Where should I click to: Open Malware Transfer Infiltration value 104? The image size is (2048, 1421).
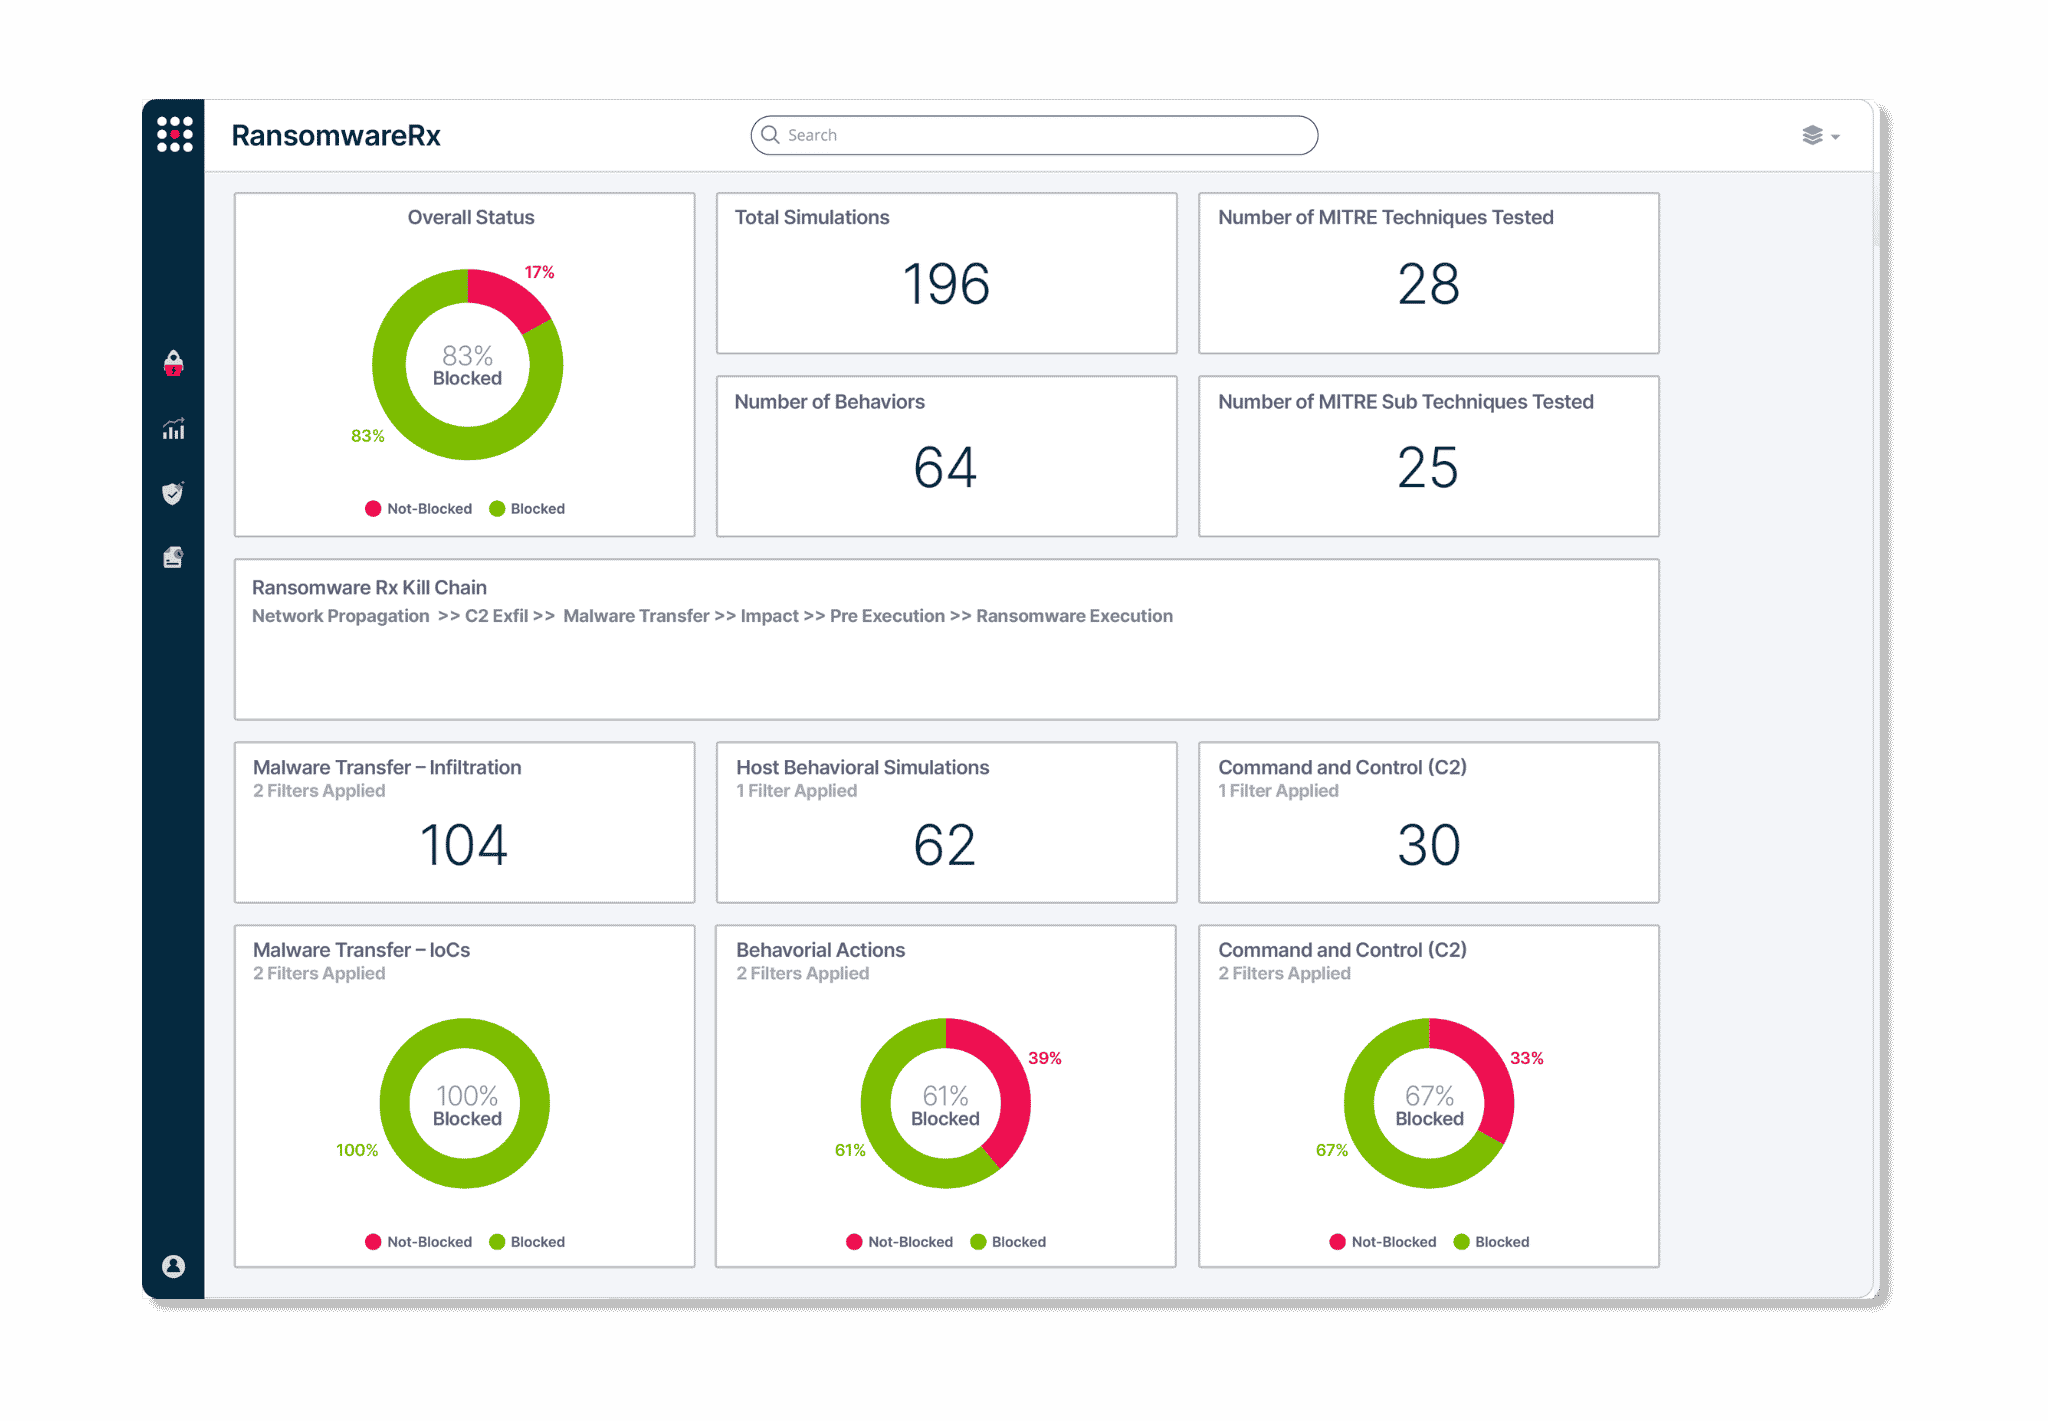click(464, 845)
